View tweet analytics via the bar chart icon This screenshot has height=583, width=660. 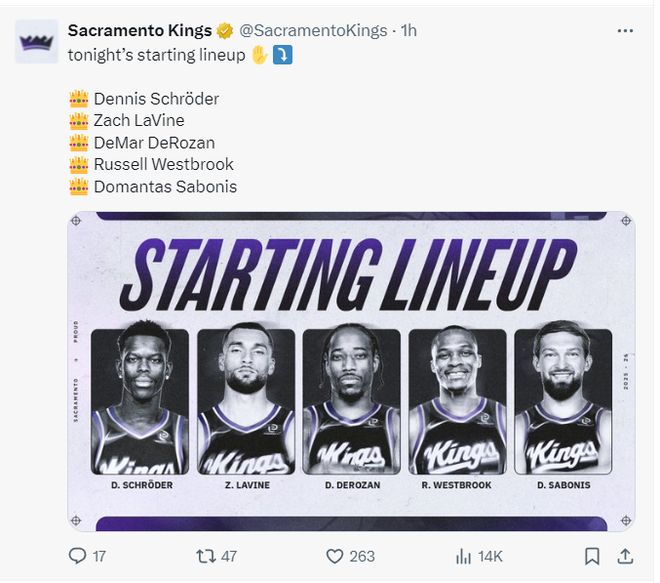pos(464,556)
